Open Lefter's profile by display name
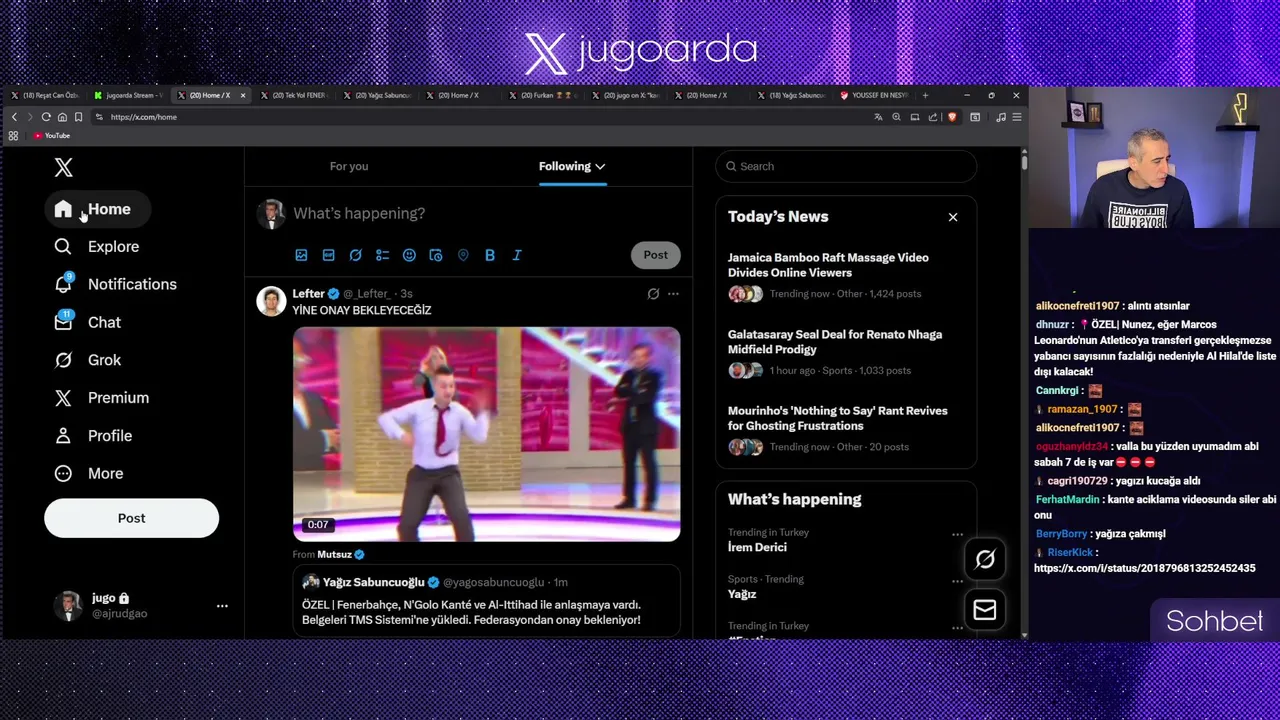The width and height of the screenshot is (1280, 720). pos(308,294)
